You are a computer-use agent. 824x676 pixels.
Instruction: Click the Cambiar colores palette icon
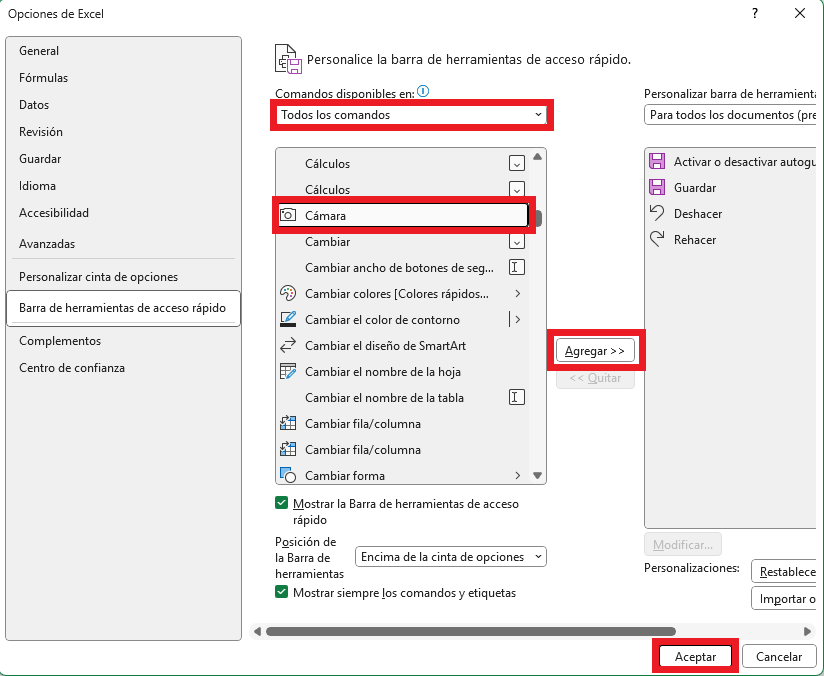pos(287,293)
